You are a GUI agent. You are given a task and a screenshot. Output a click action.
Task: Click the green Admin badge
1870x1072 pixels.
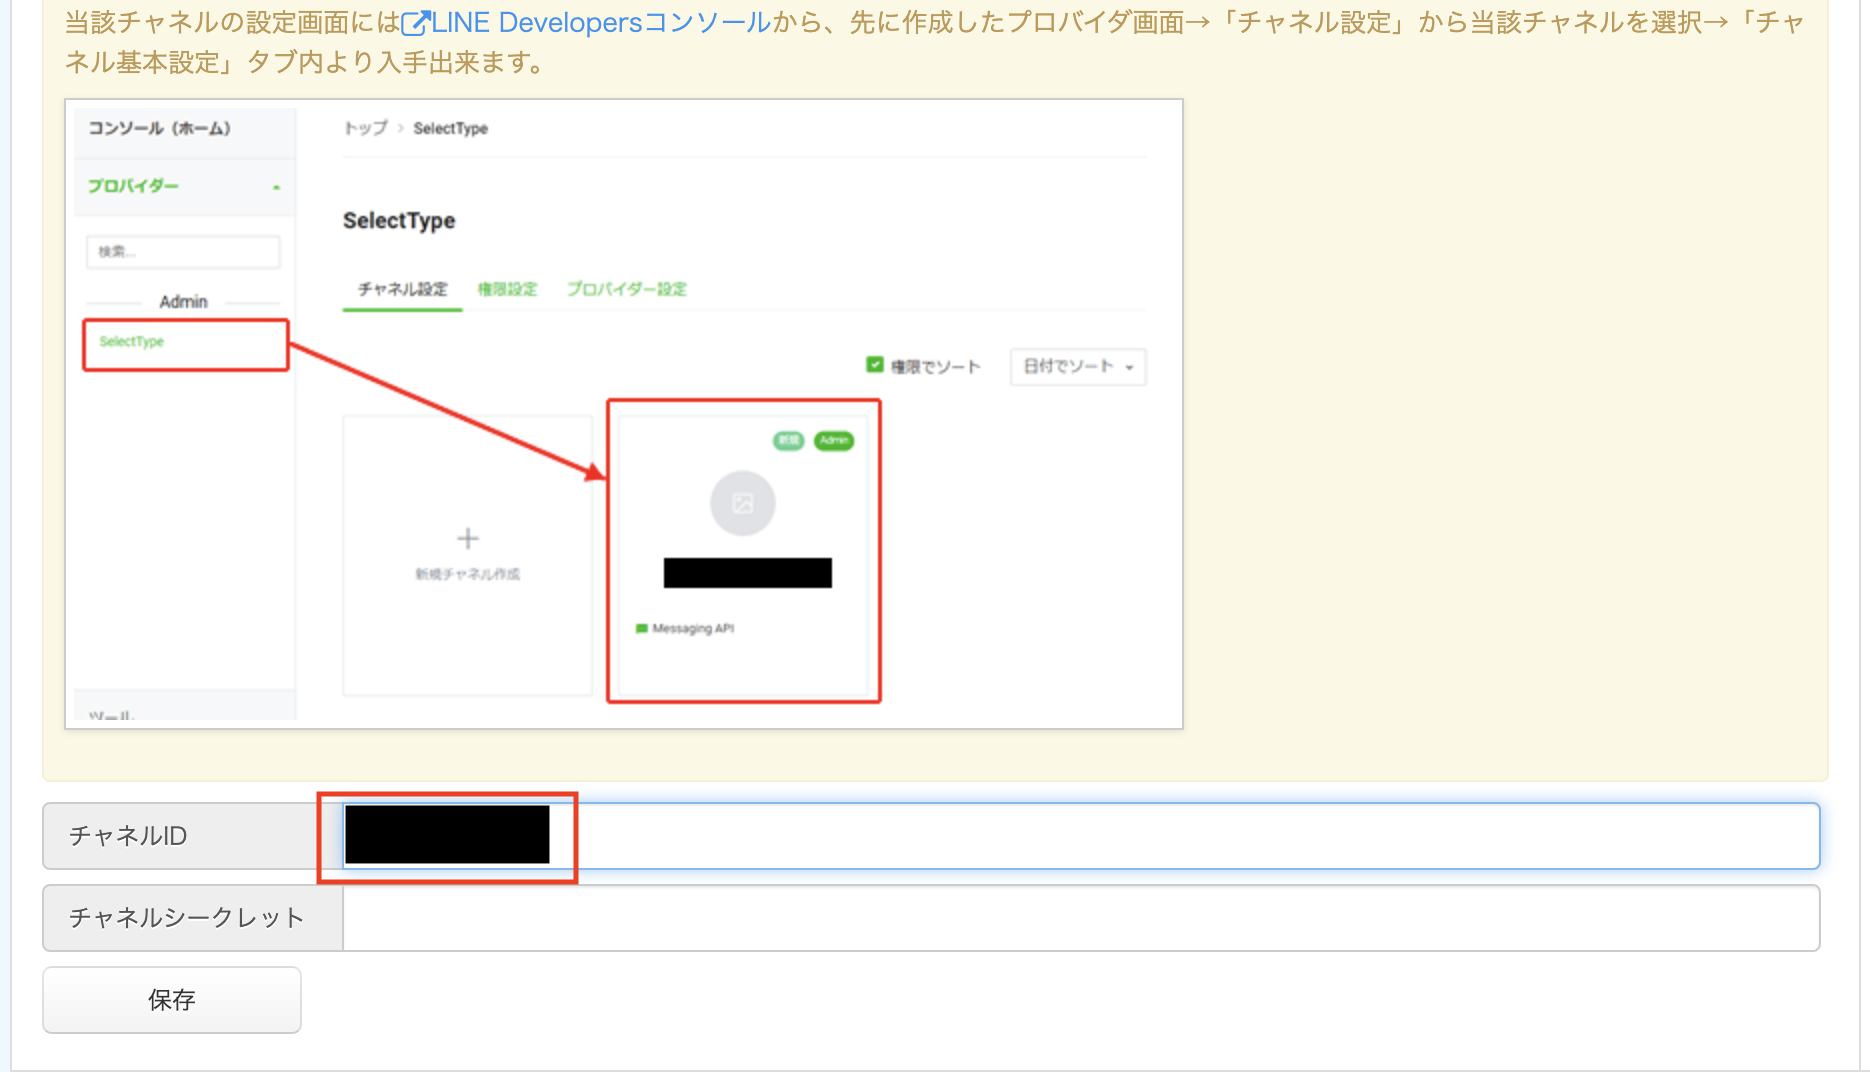click(x=834, y=441)
